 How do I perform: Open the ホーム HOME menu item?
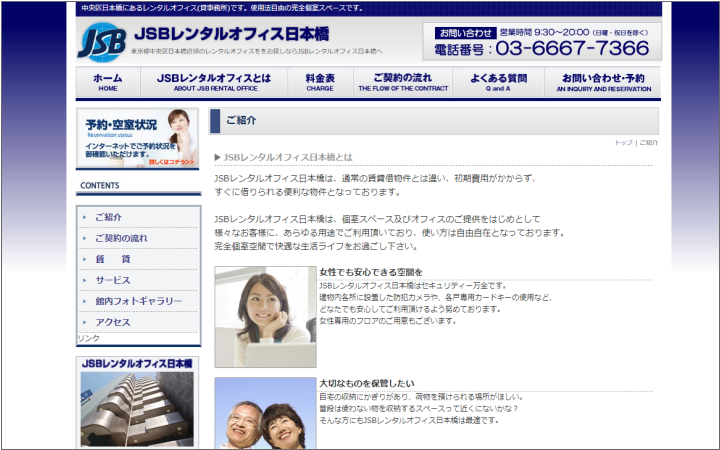click(108, 82)
